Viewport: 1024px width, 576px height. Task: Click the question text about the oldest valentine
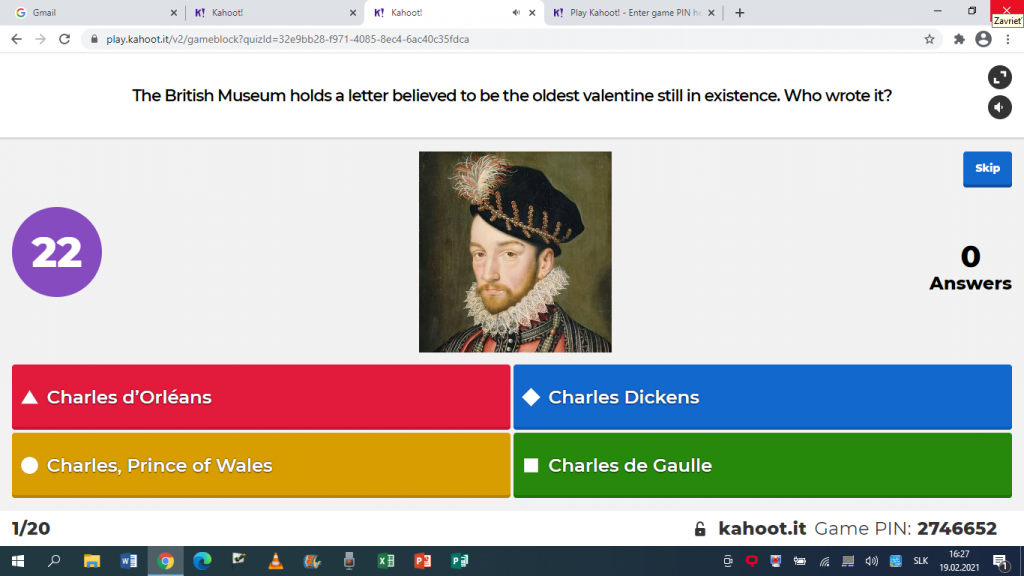pyautogui.click(x=512, y=95)
